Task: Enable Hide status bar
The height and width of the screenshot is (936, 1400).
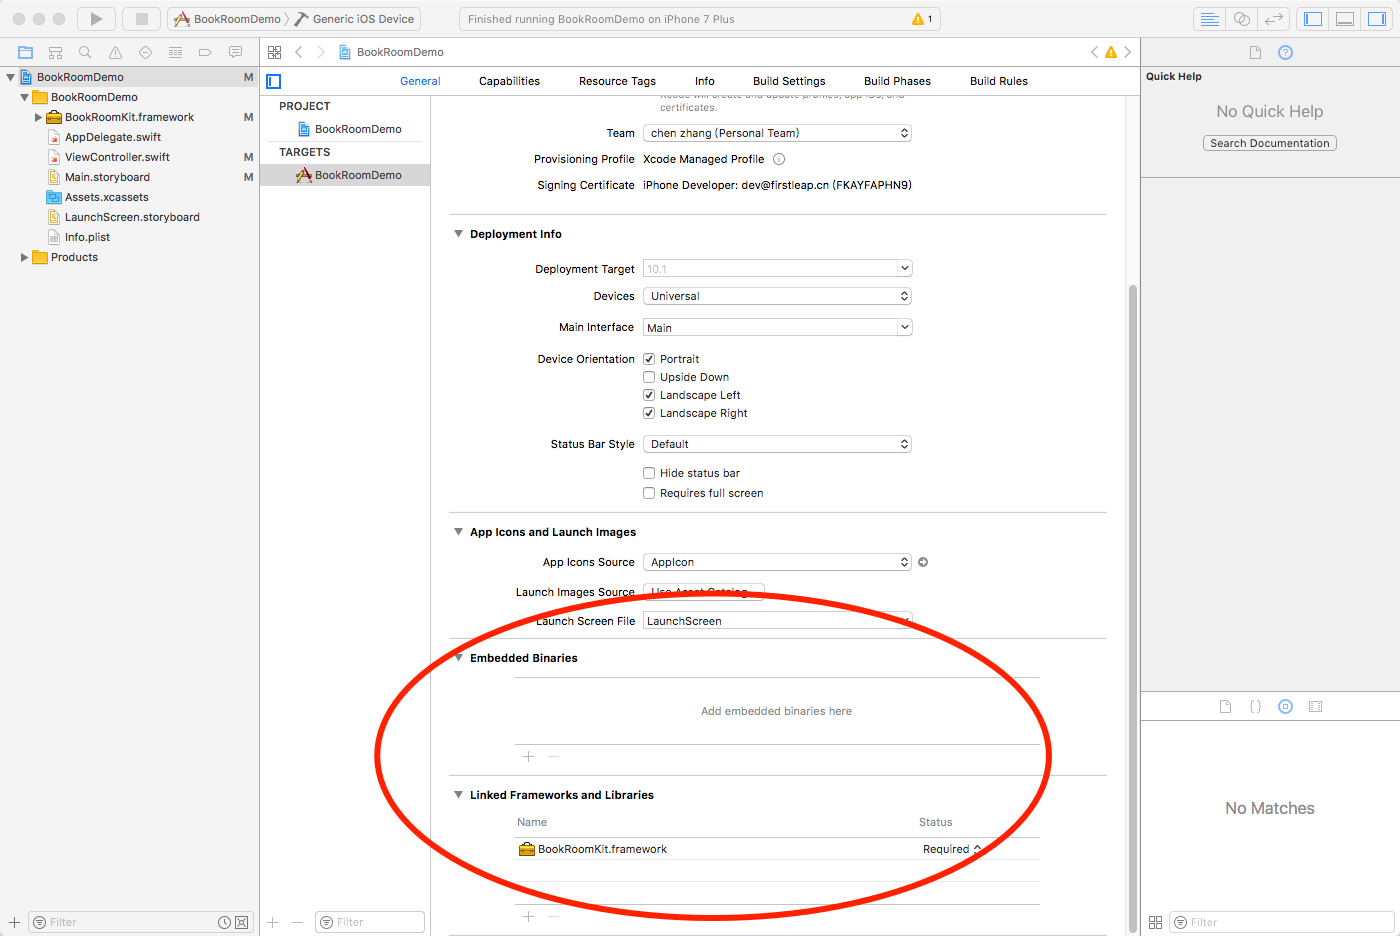Action: coord(649,473)
